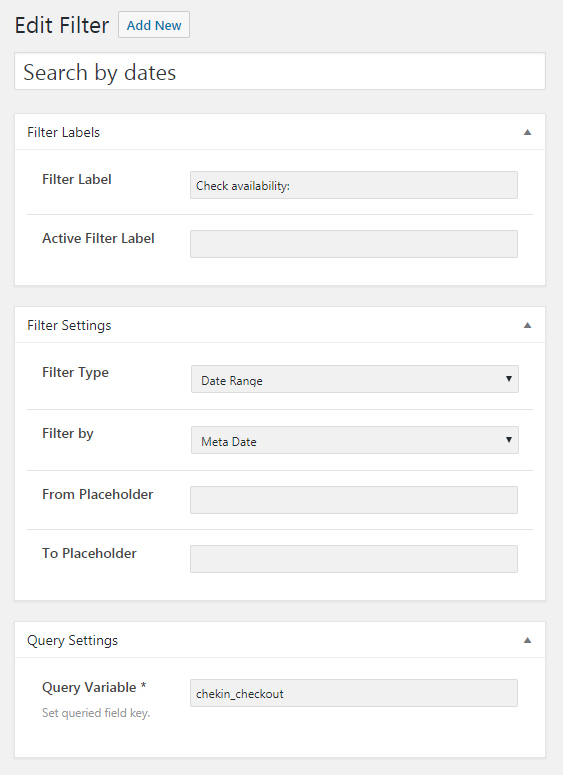The image size is (563, 775).
Task: Focus the Active Filter Label input
Action: click(x=354, y=244)
